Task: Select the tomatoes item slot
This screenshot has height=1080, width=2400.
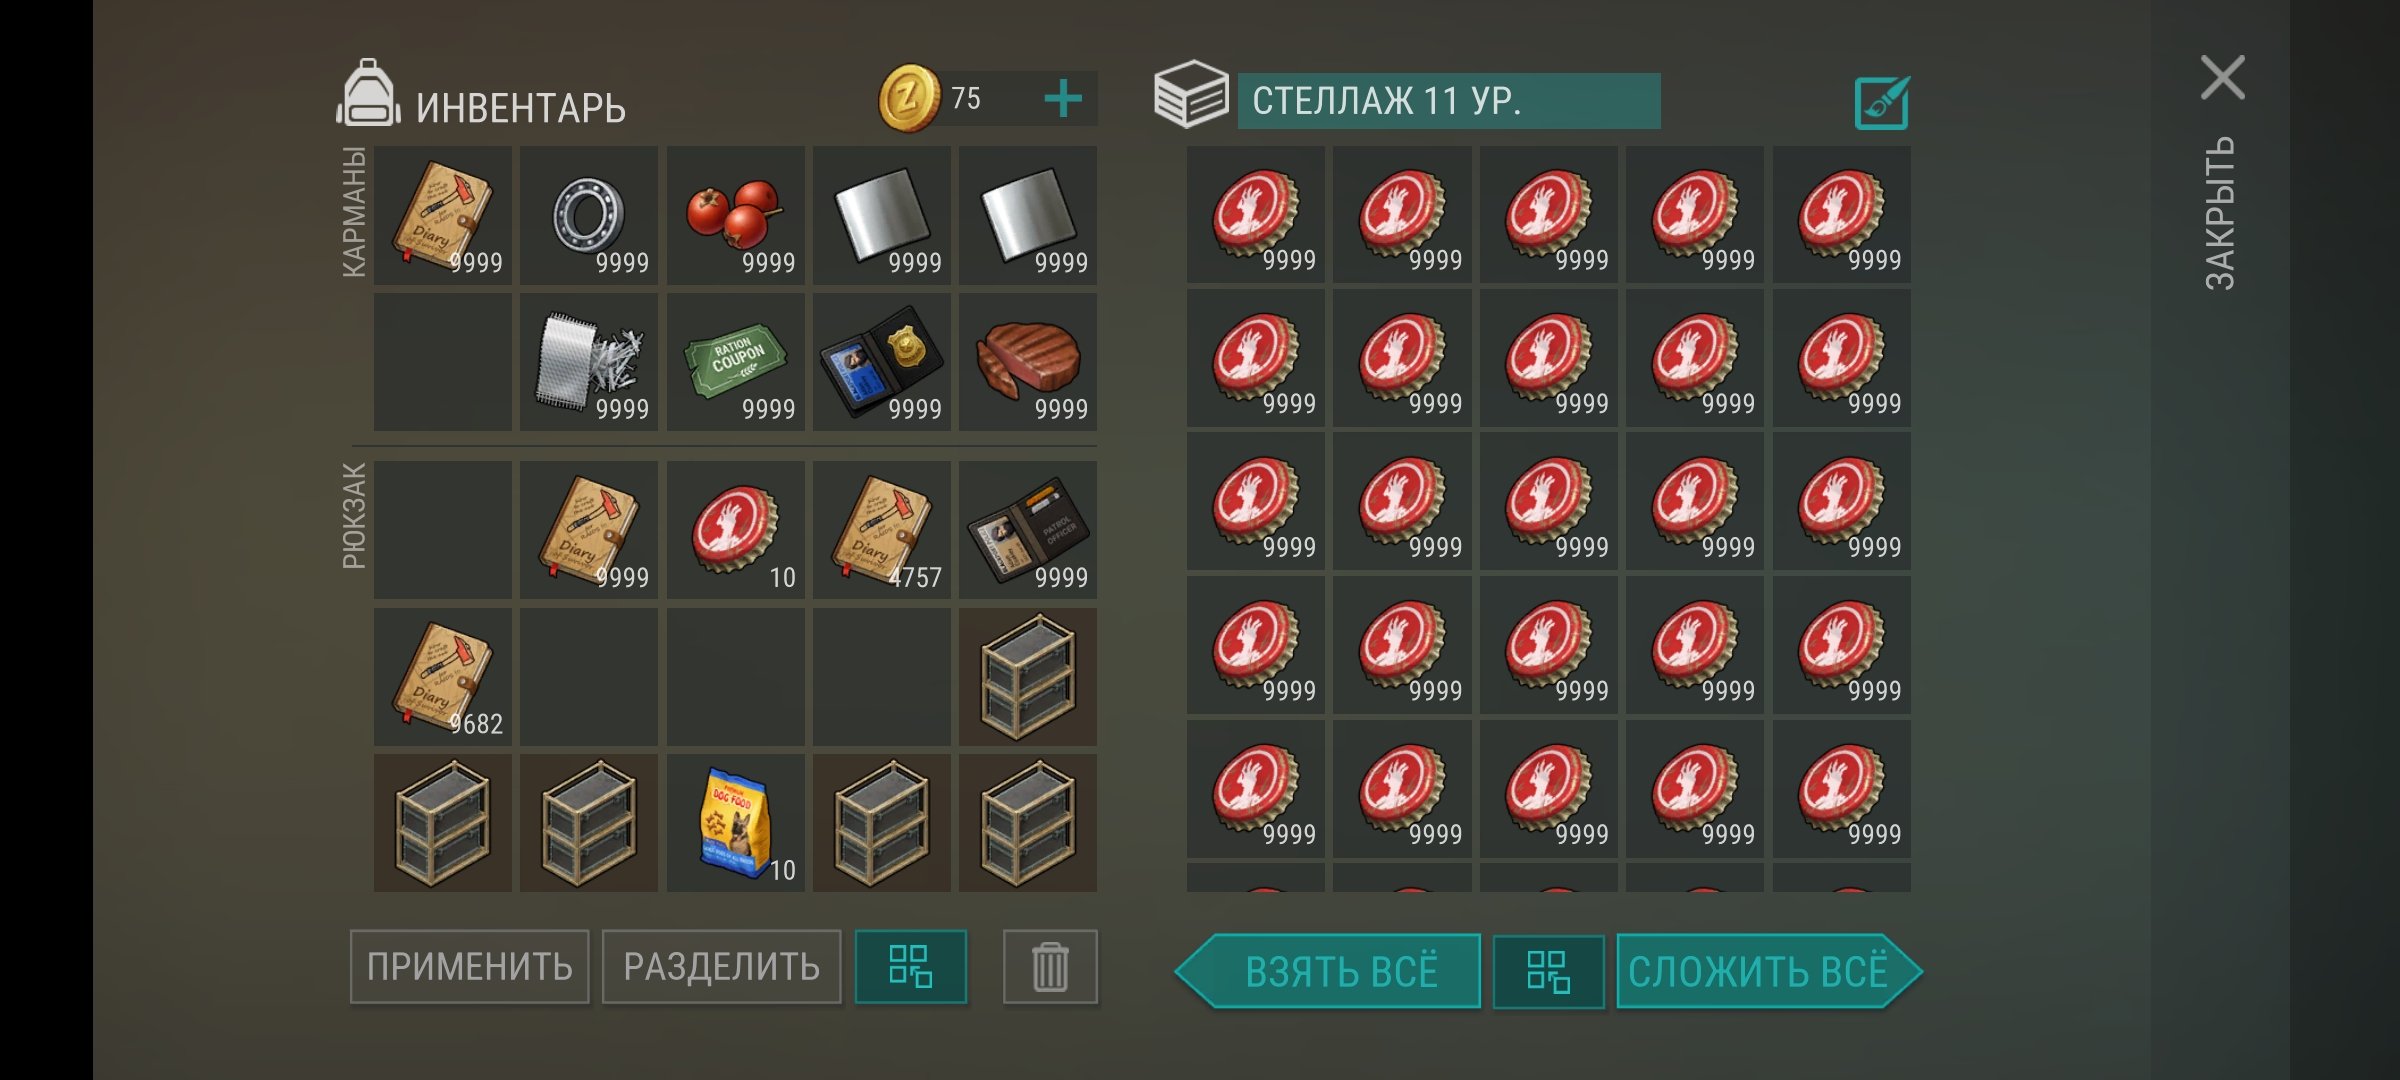Action: [x=735, y=215]
